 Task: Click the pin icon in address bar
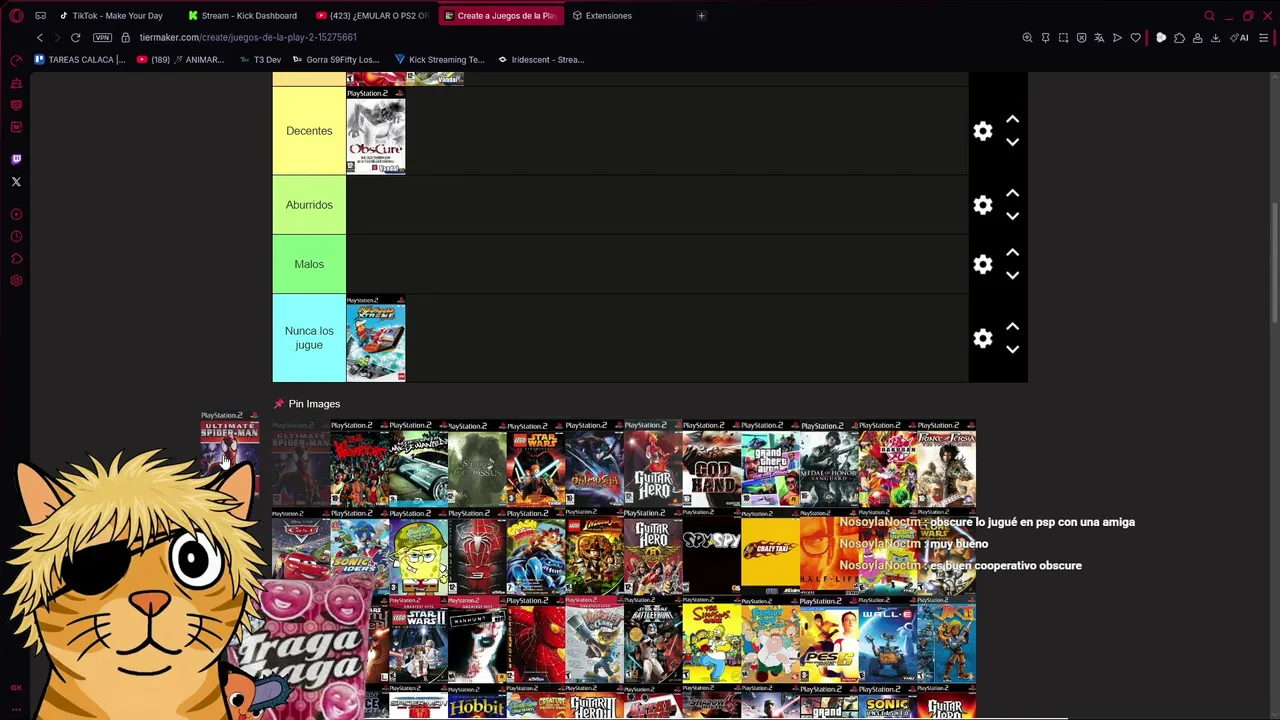(1045, 38)
